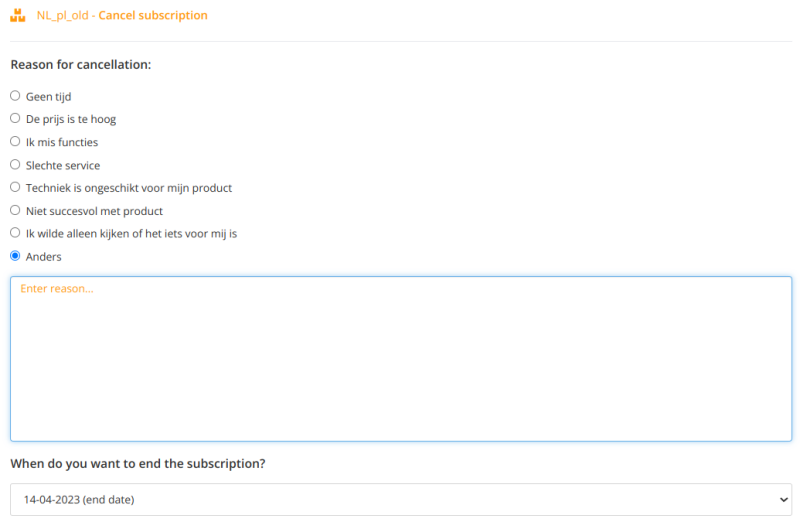
Task: Focus the 'Enter reason...' text area
Action: (400, 358)
